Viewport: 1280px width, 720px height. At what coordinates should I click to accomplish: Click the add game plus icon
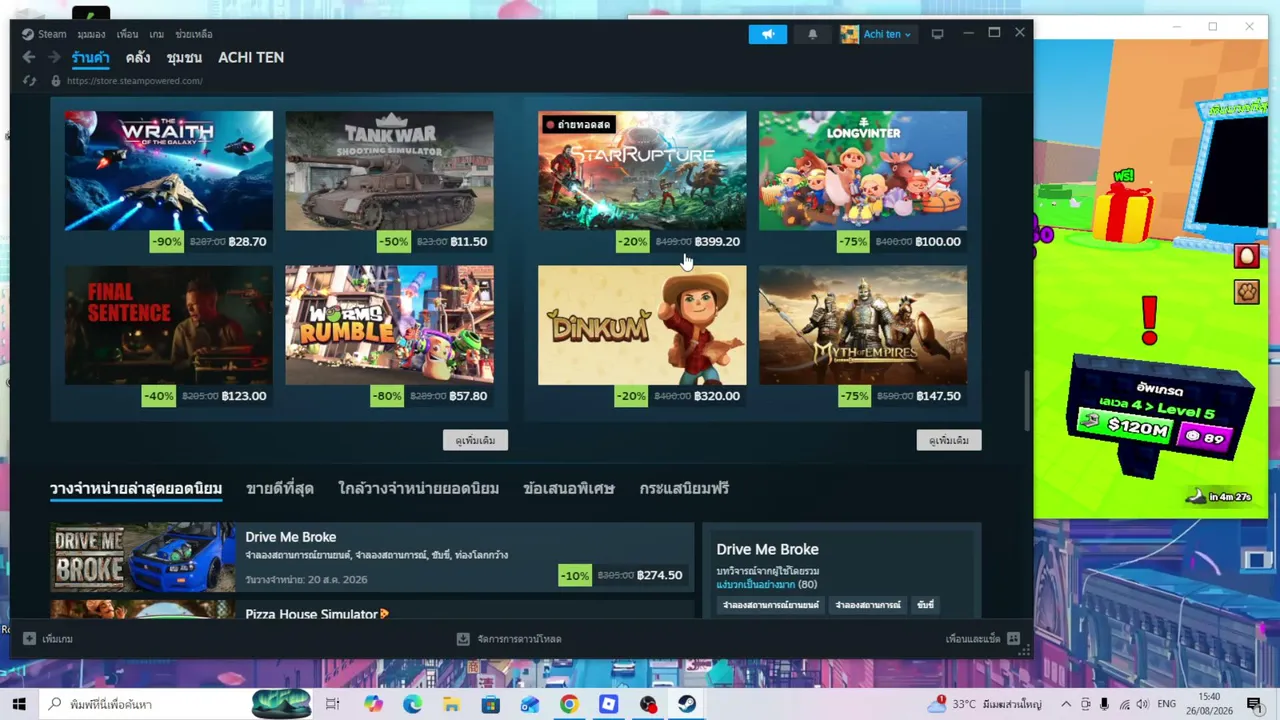(29, 638)
